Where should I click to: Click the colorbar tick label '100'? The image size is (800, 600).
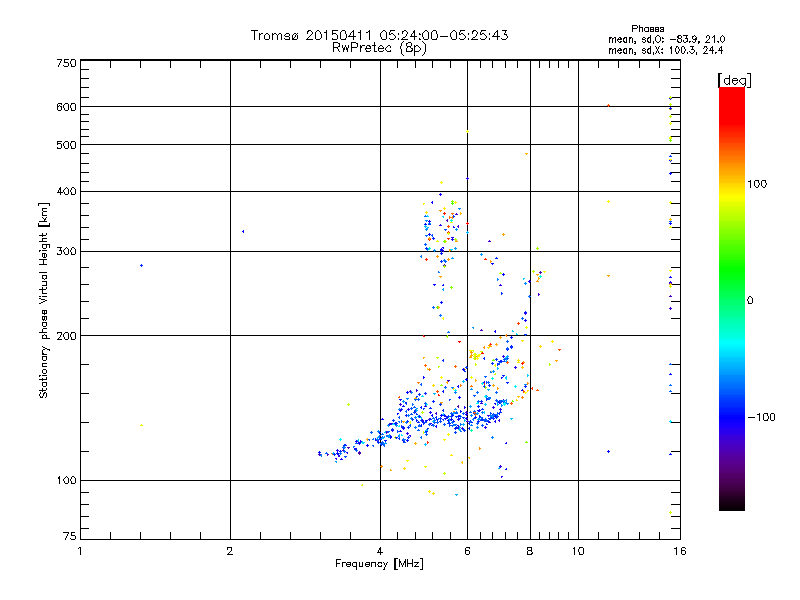[x=757, y=184]
